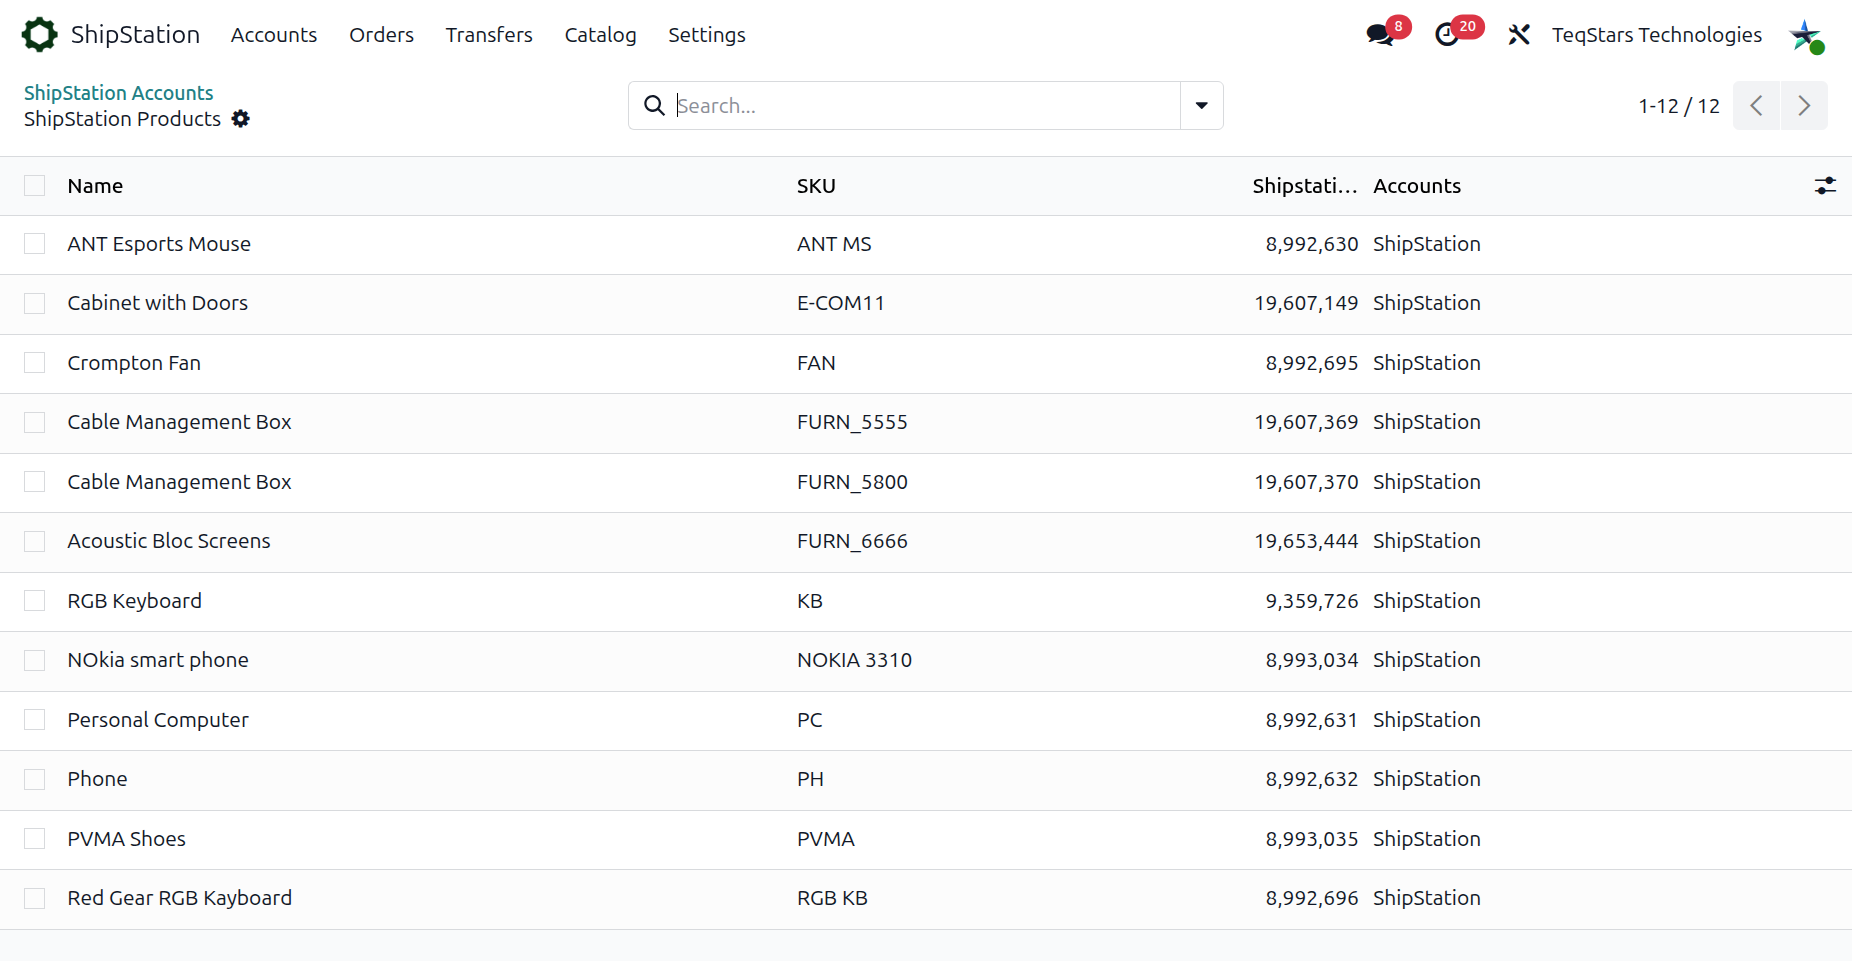The height and width of the screenshot is (961, 1852).
Task: Open the Cabinet with Doors record
Action: click(x=158, y=303)
